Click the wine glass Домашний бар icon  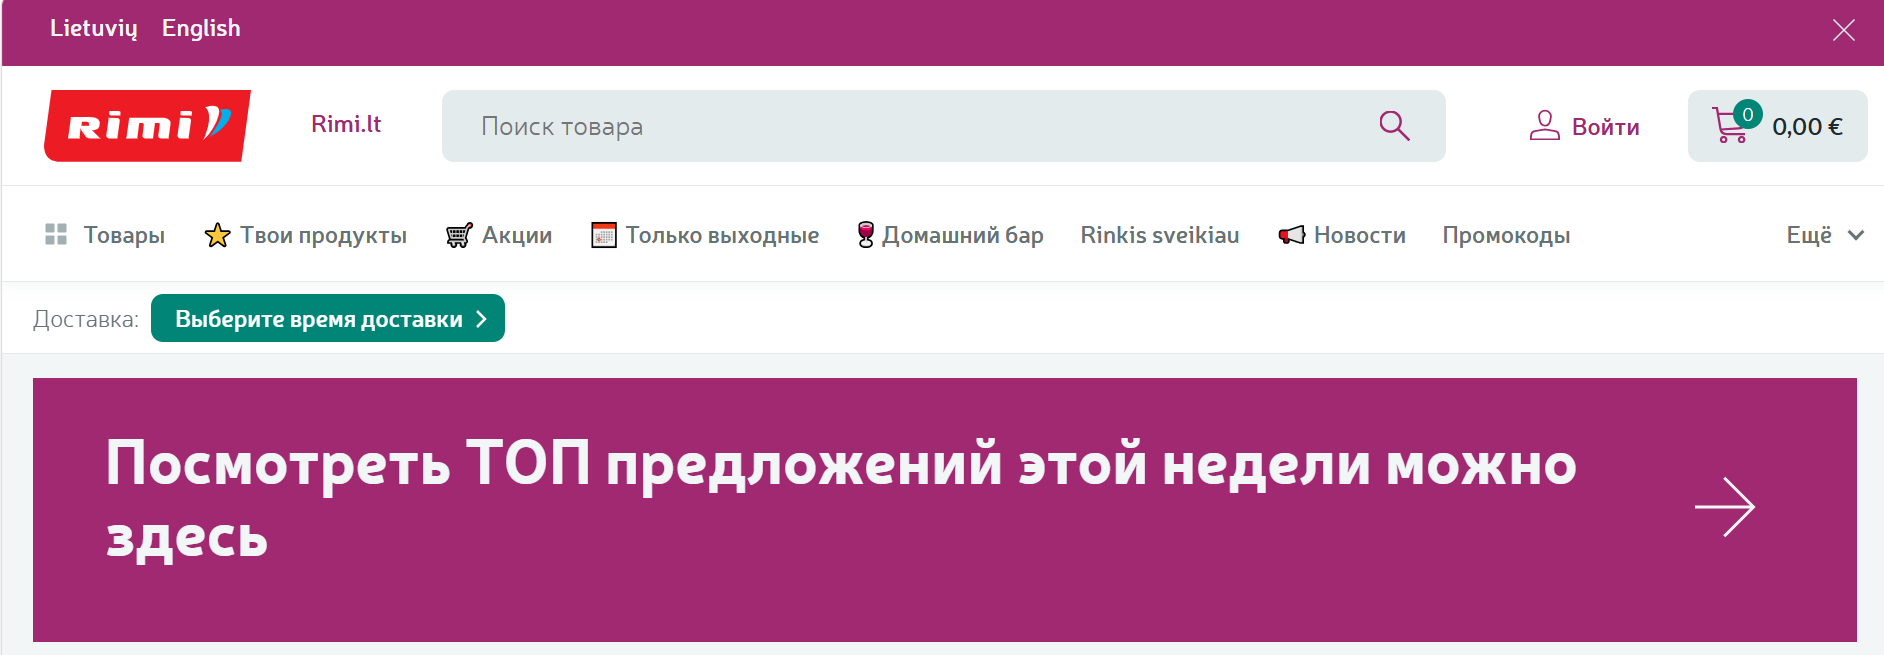(866, 235)
